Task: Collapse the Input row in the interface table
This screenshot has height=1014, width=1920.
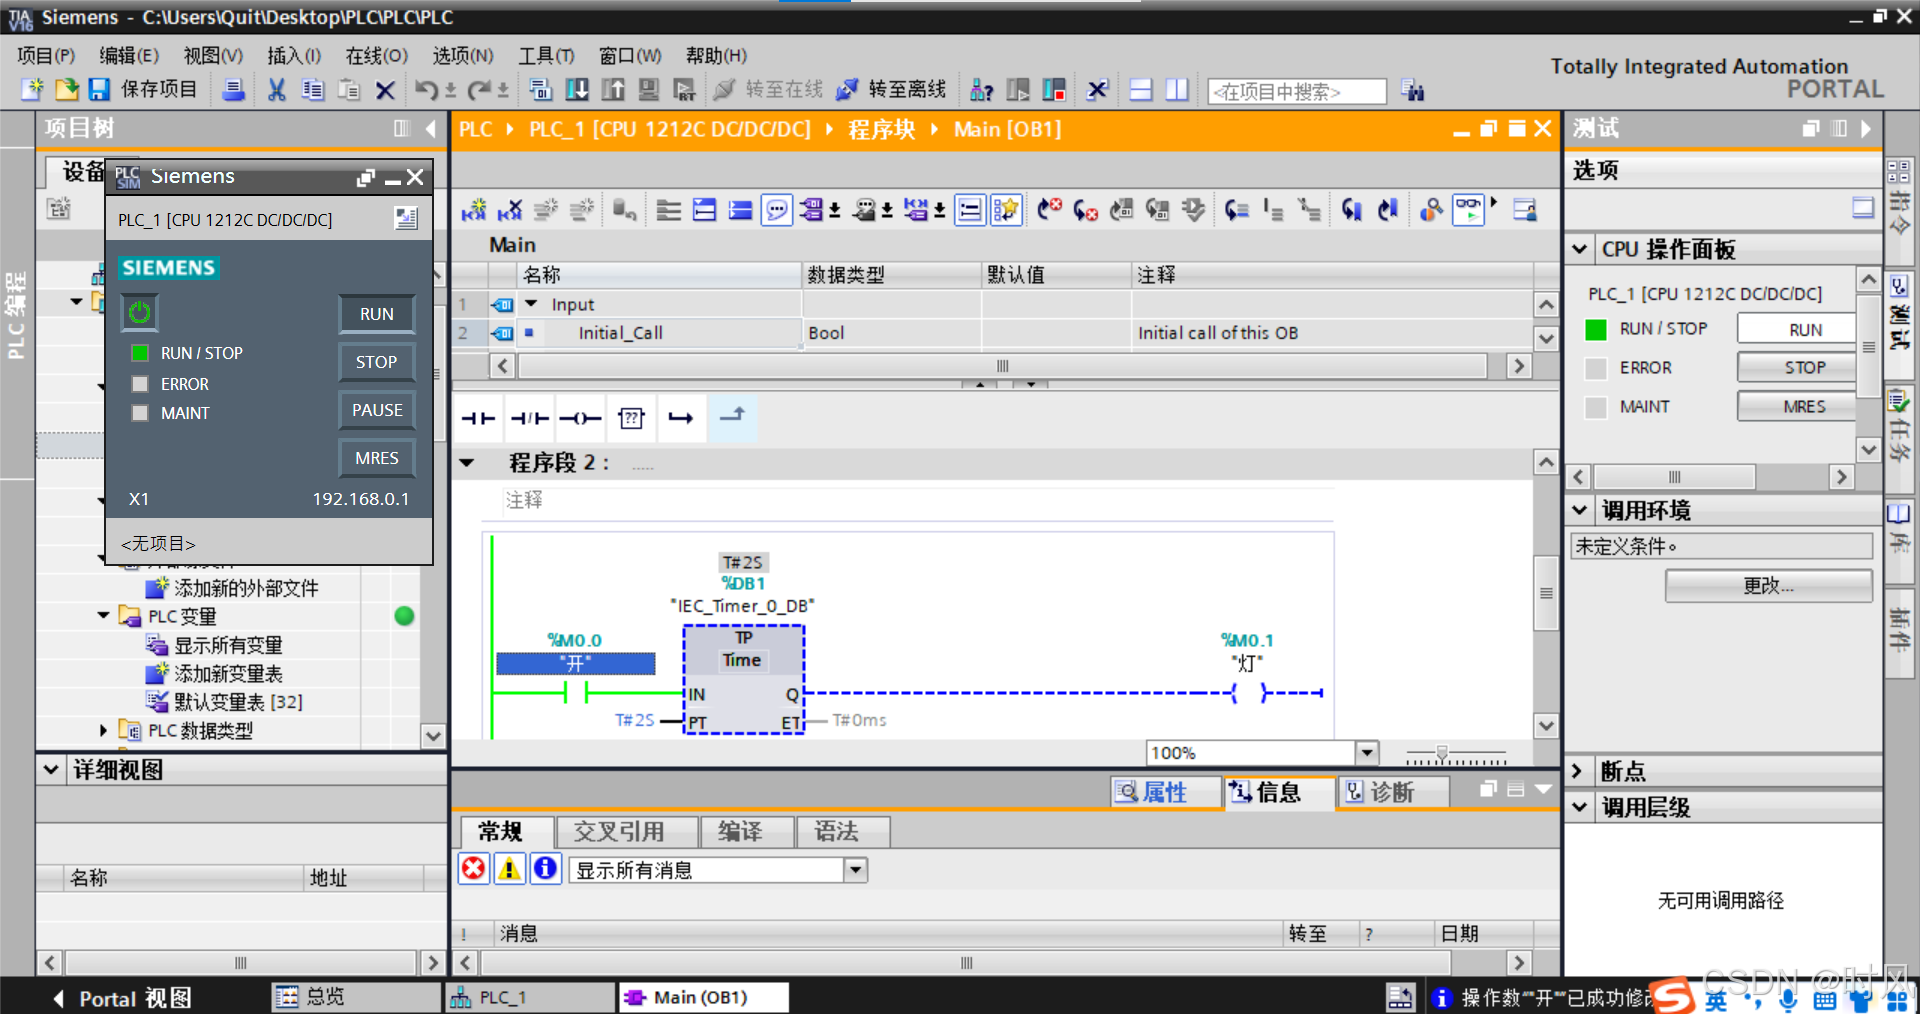Action: click(531, 304)
